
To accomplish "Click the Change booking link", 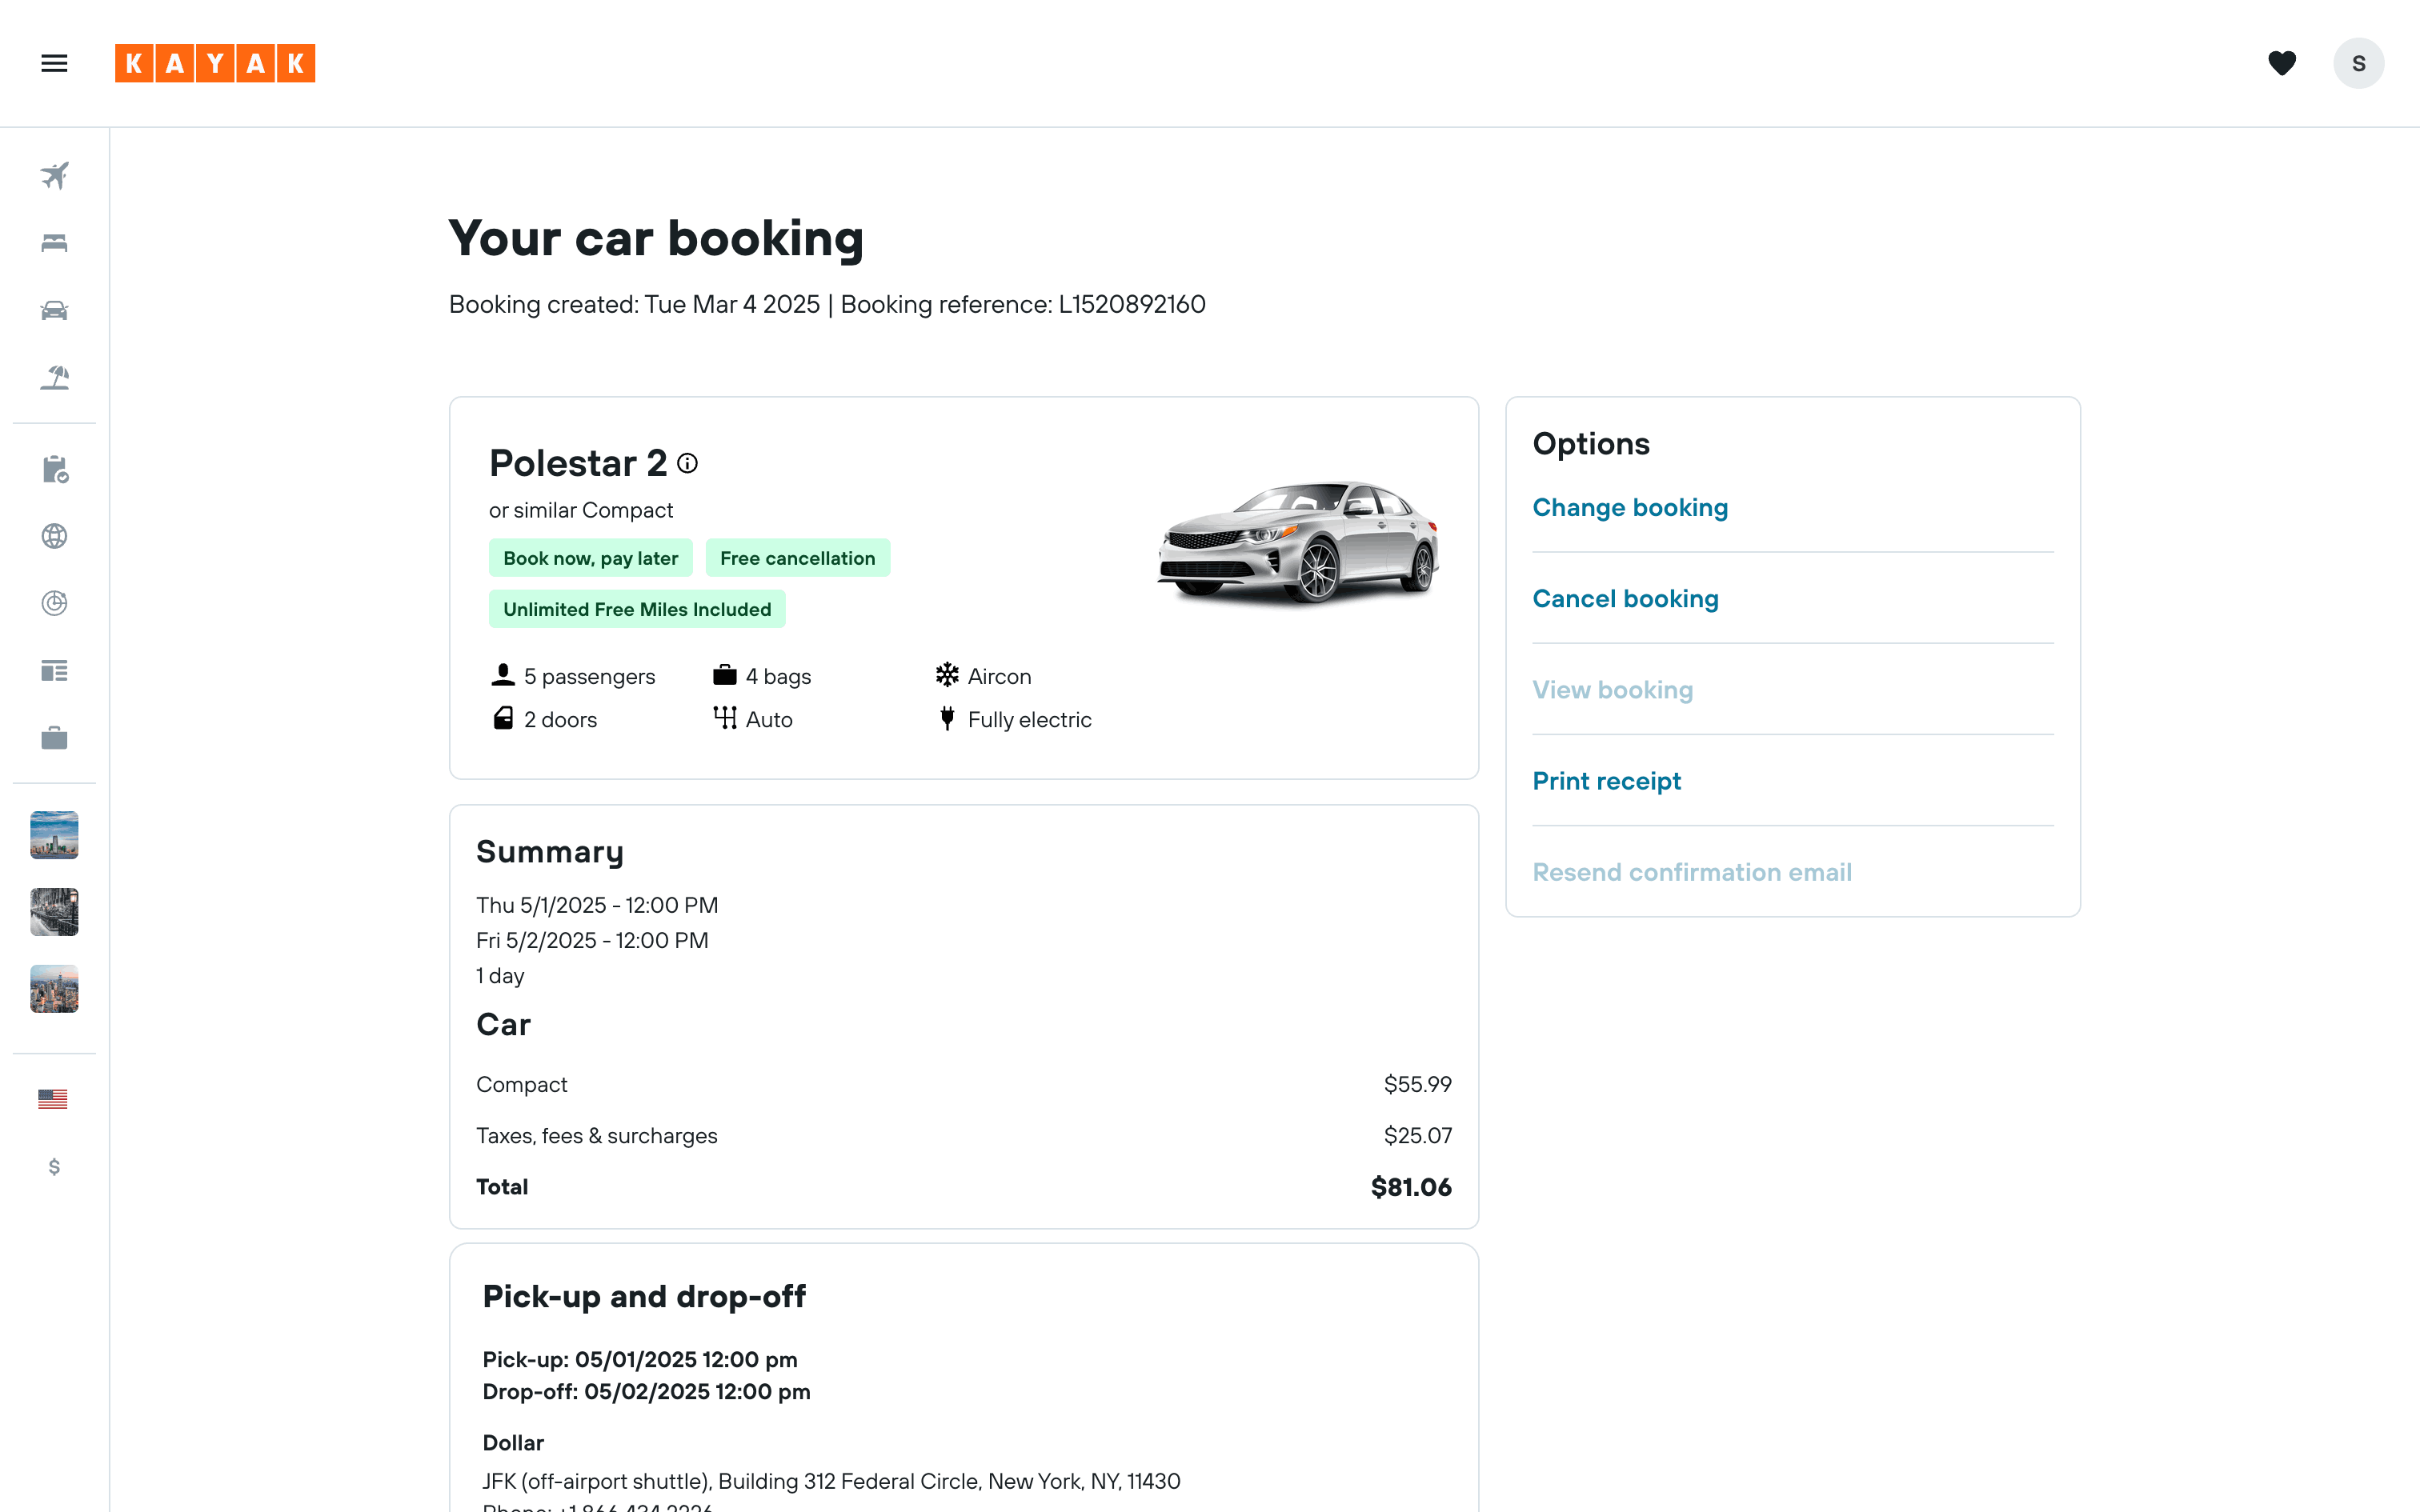I will click(1630, 507).
